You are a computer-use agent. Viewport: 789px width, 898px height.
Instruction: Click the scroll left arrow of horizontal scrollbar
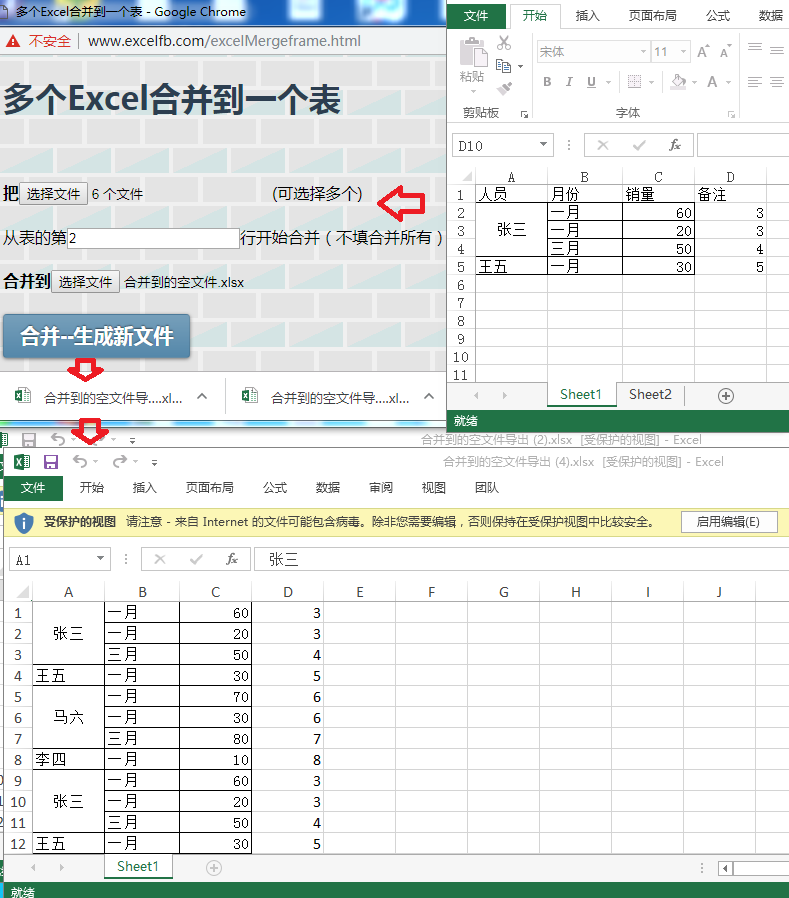(x=725, y=868)
